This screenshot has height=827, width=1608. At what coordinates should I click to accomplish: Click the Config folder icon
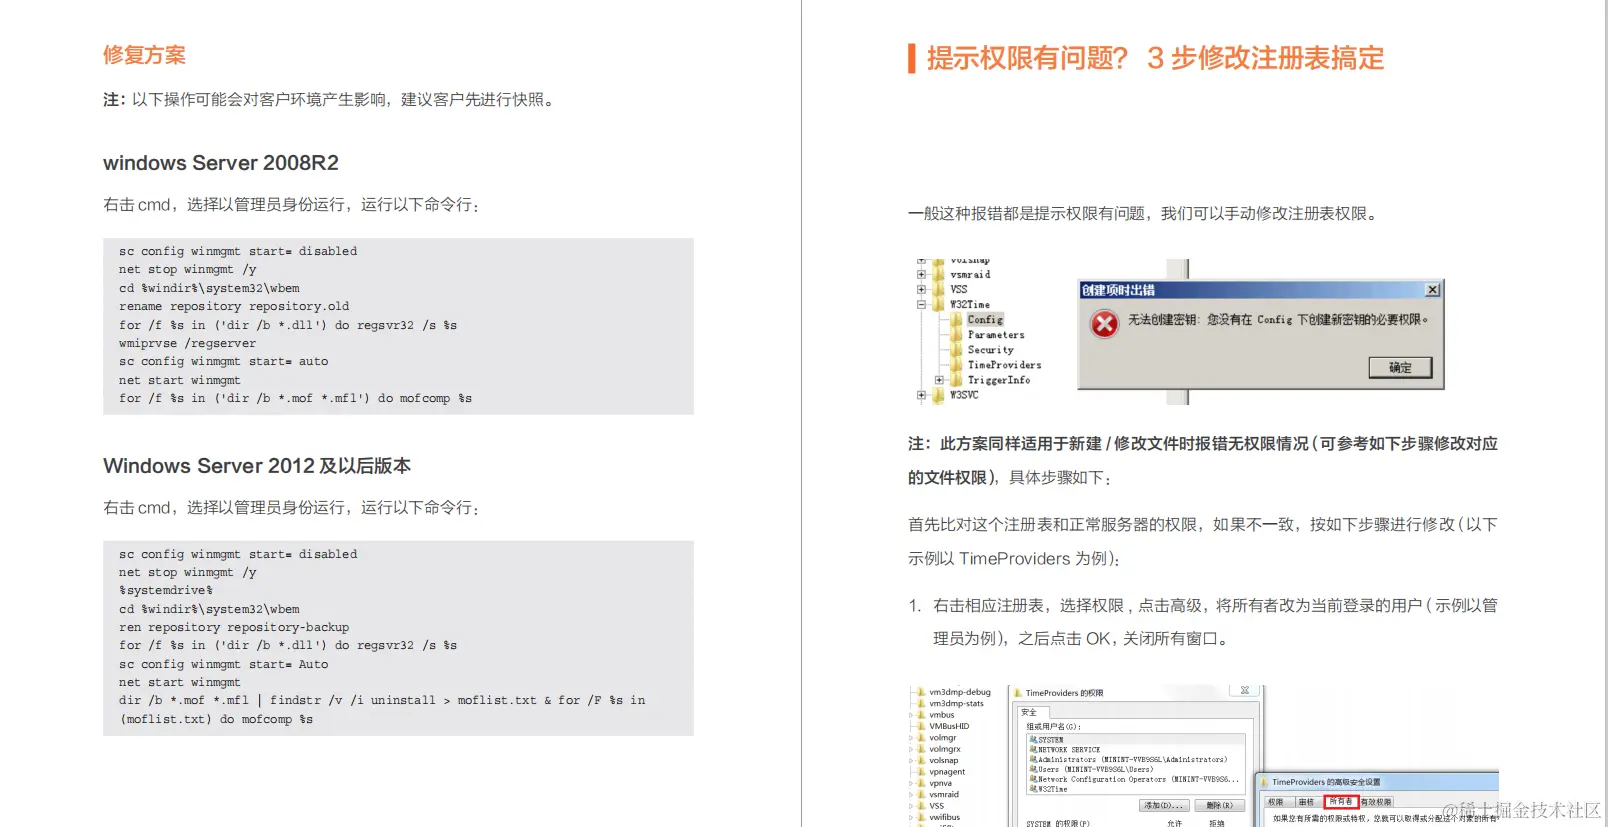pos(957,320)
